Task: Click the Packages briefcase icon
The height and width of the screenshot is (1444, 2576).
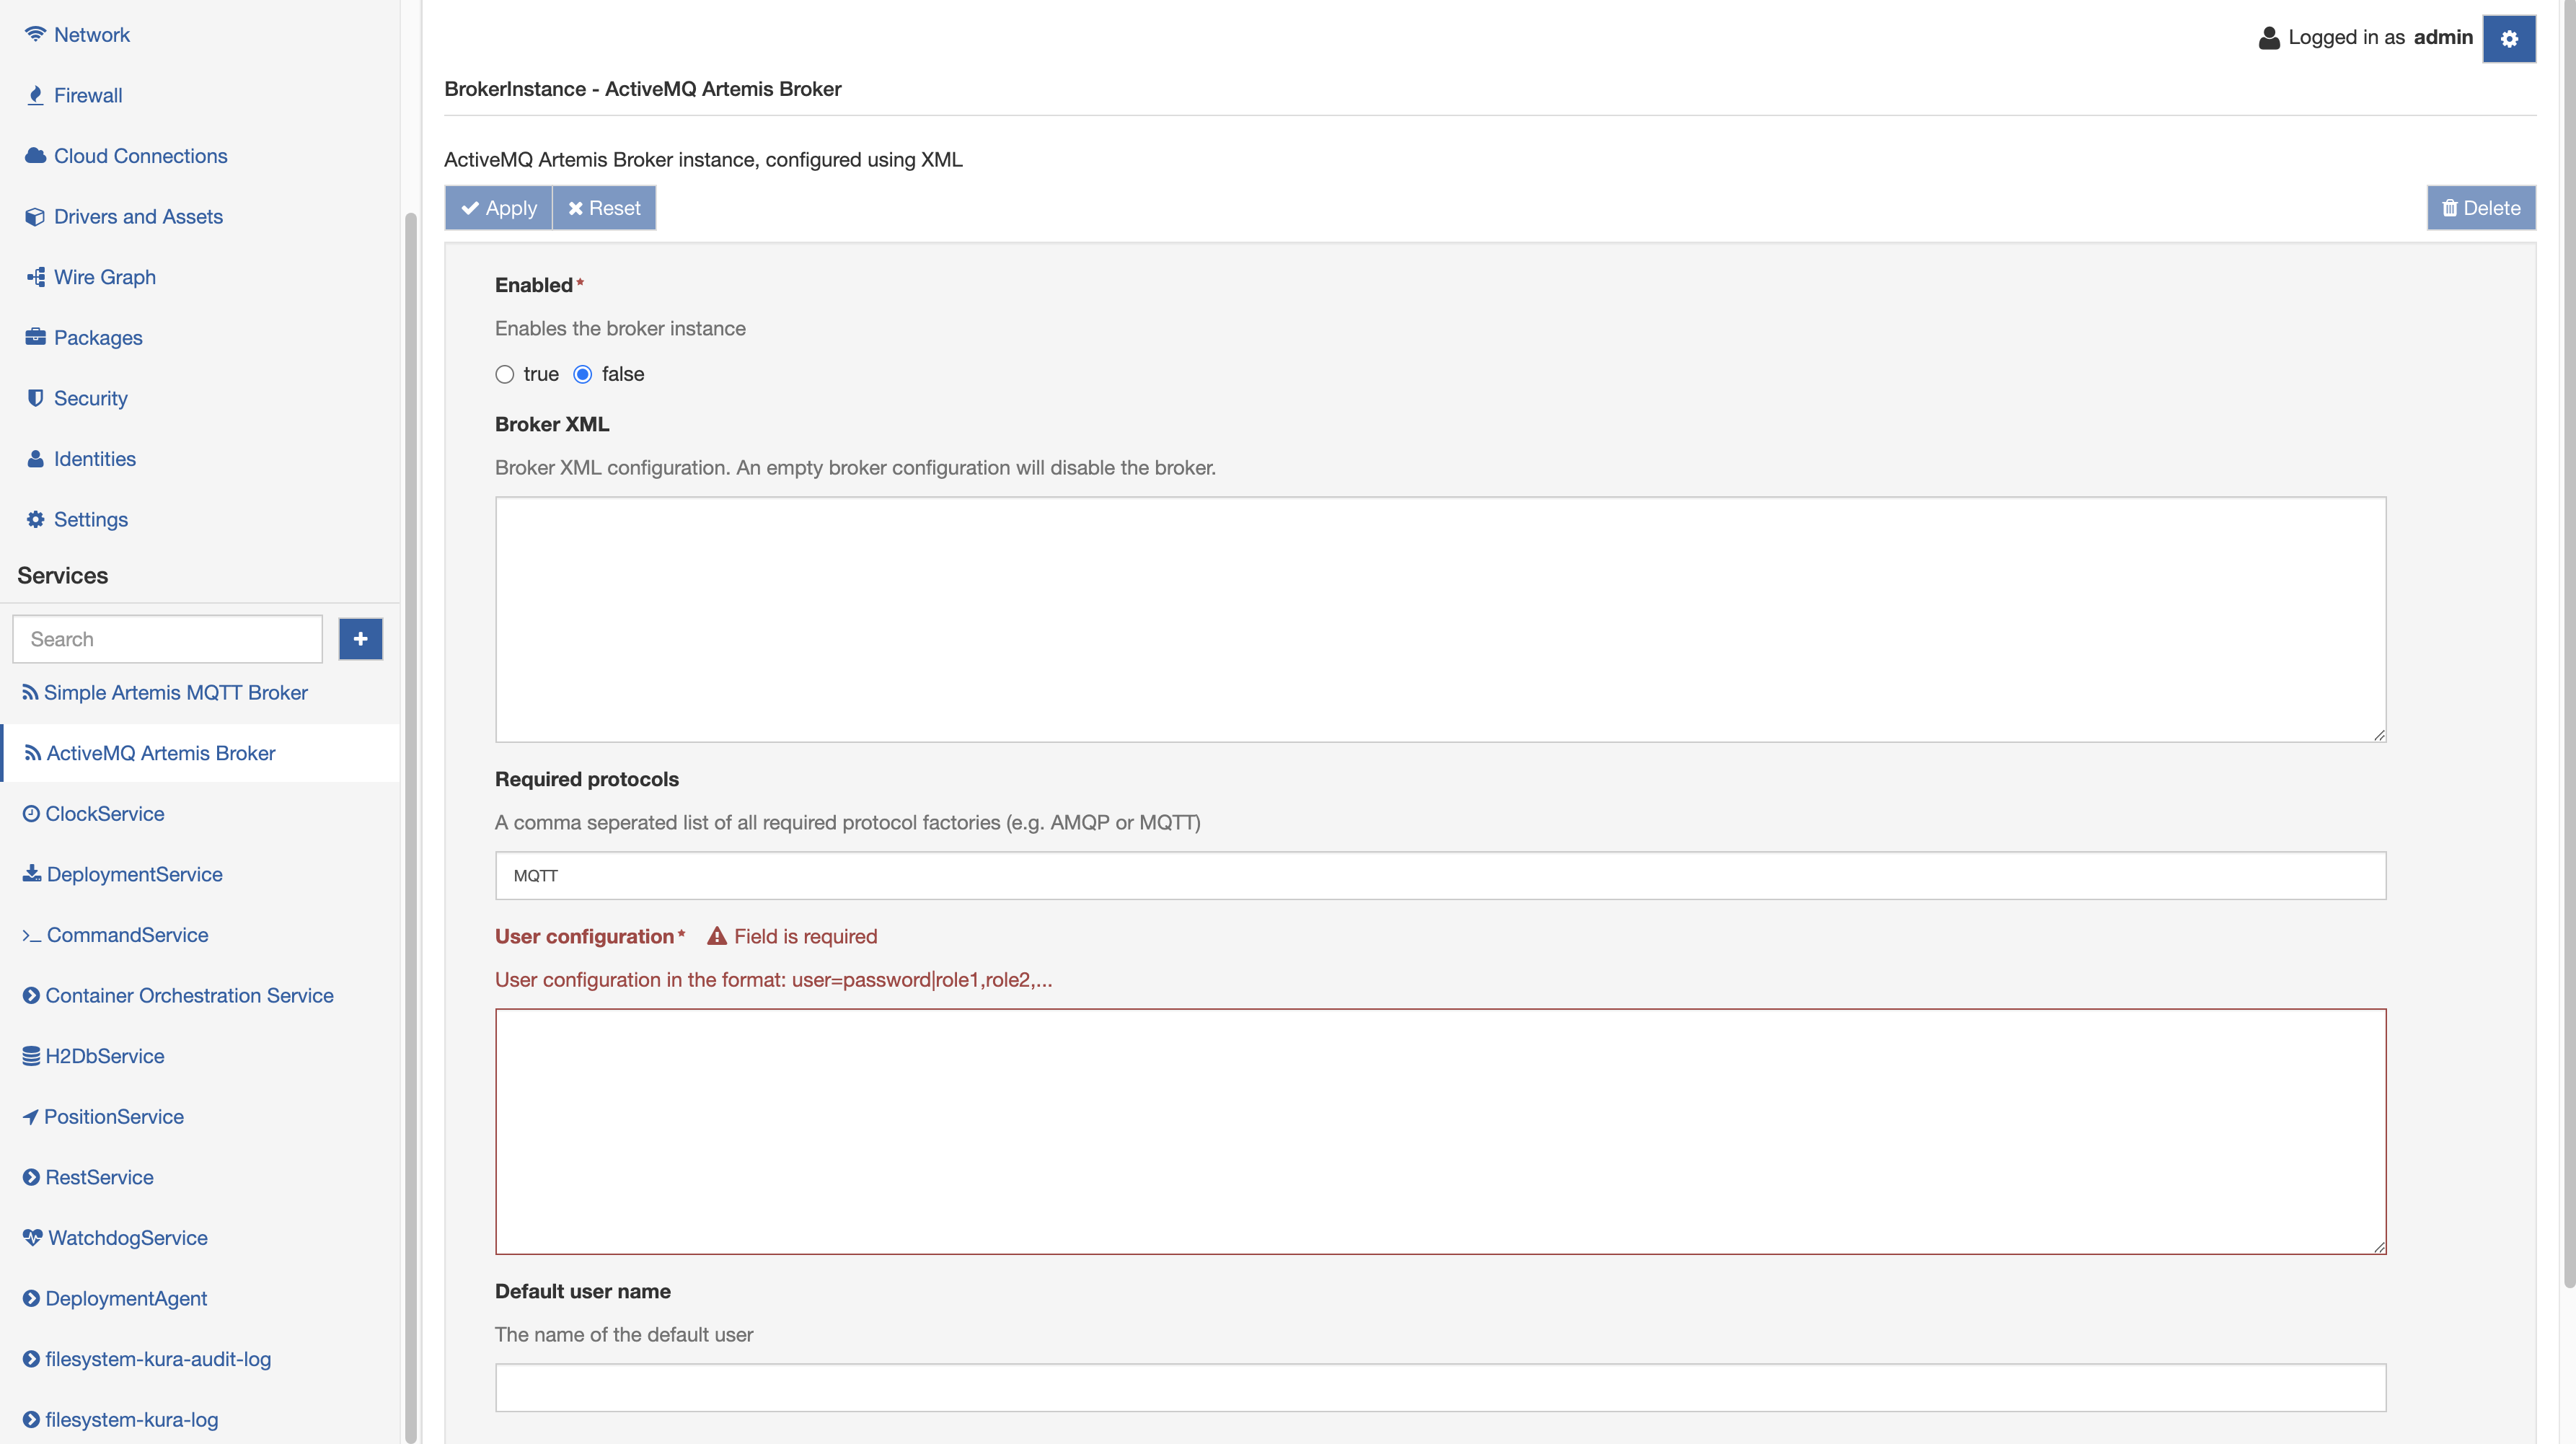Action: pos(35,337)
